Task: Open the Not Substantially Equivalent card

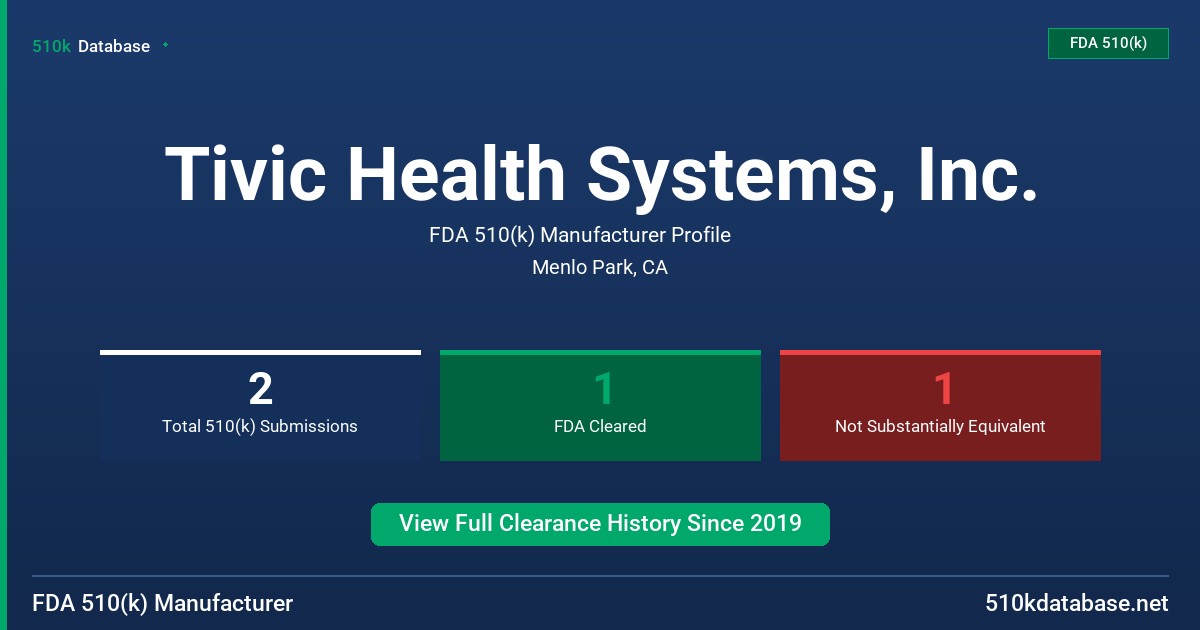Action: 940,405
